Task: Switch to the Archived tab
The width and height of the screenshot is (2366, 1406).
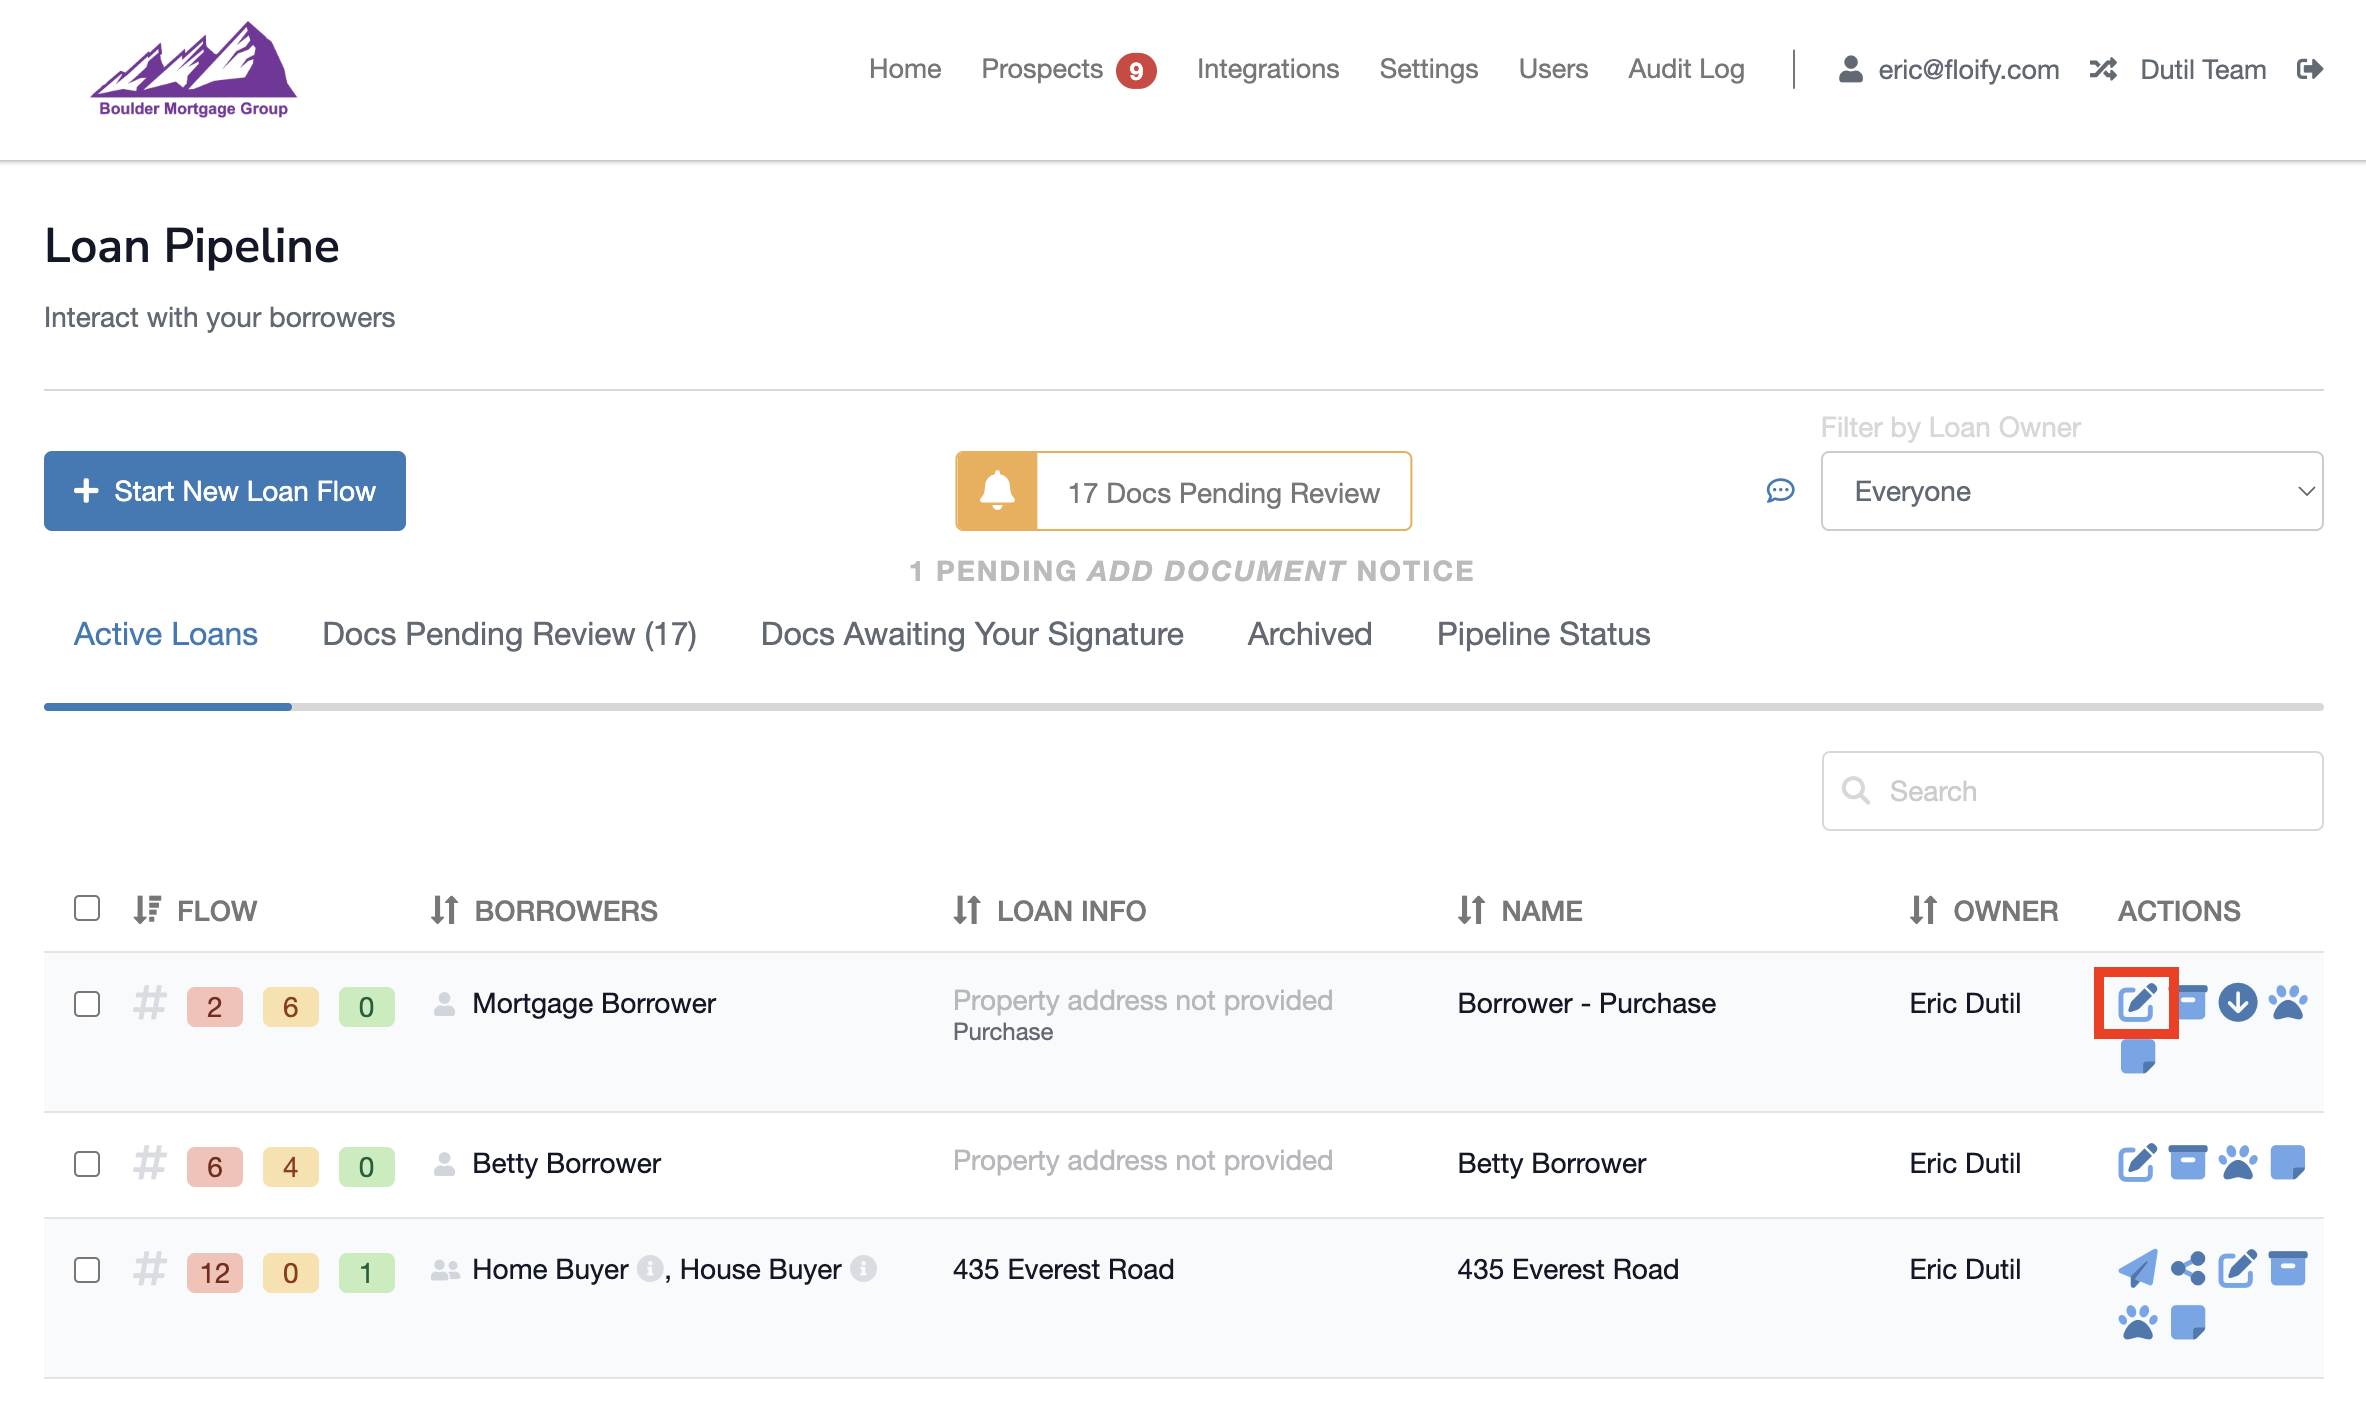Action: [x=1309, y=634]
